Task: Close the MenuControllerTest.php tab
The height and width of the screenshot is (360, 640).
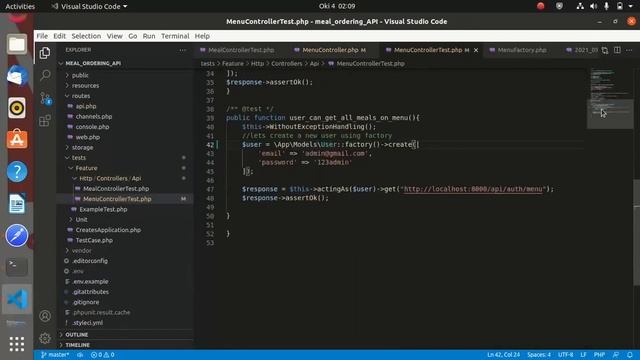Action: point(476,50)
